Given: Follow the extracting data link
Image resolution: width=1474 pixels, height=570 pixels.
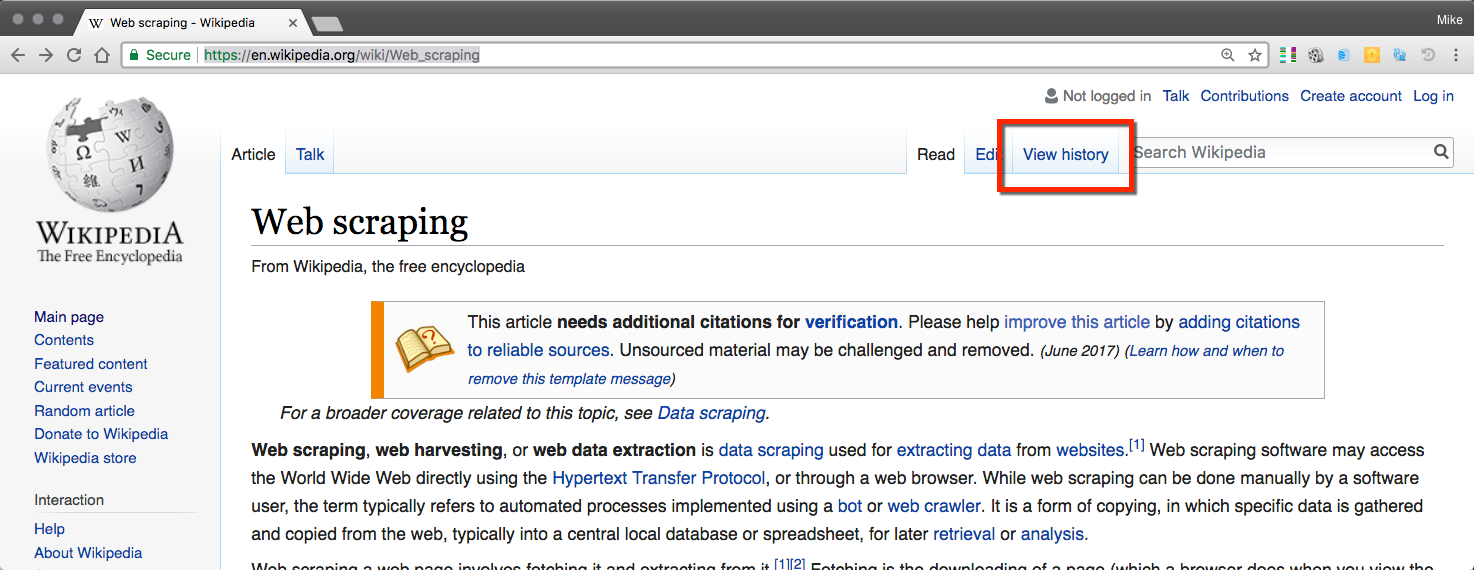Looking at the screenshot, I should click(954, 450).
